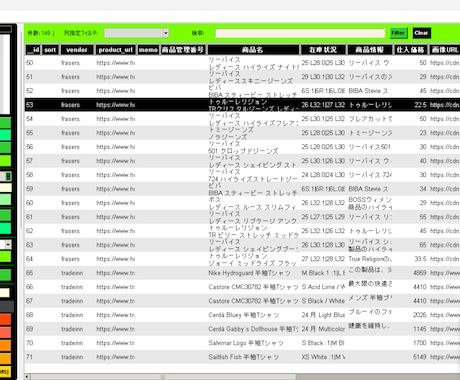Sort by the sort column header
The width and height of the screenshot is (460, 380).
click(x=50, y=50)
